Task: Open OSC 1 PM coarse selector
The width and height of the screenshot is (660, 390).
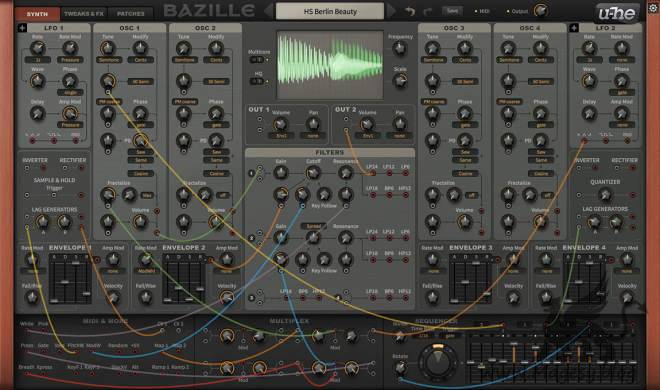Action: pyautogui.click(x=109, y=102)
